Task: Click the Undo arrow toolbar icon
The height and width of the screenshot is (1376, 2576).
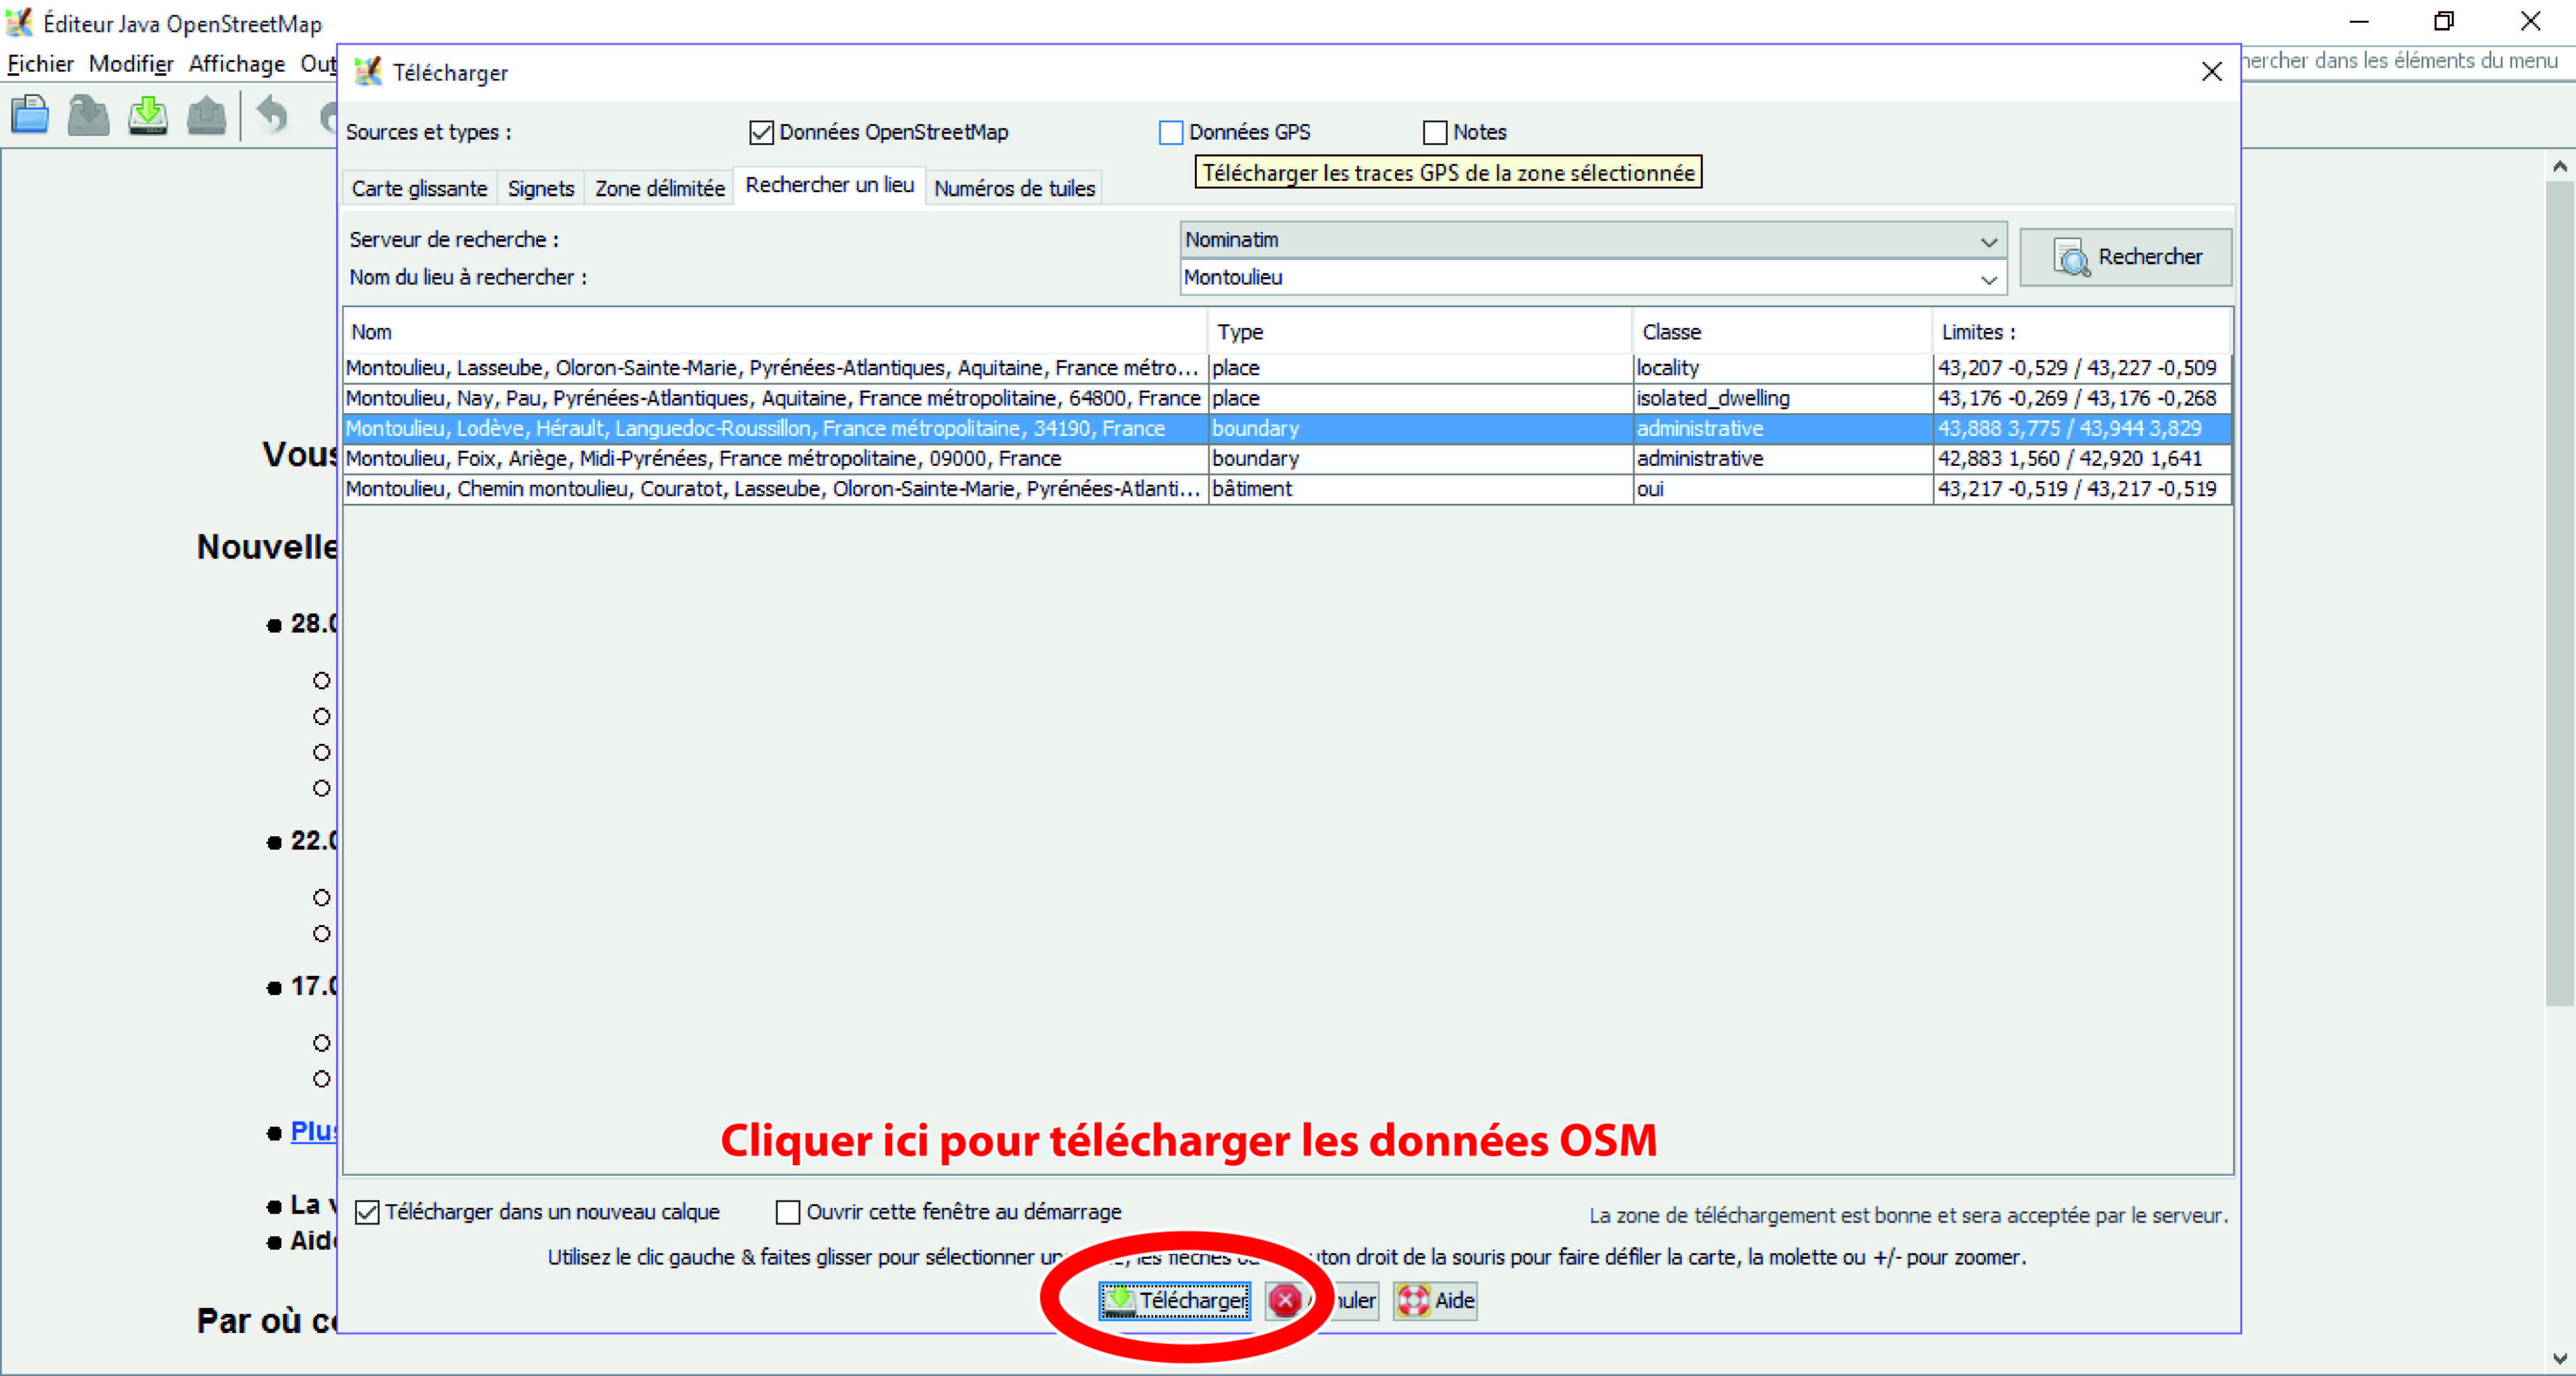Action: point(272,115)
